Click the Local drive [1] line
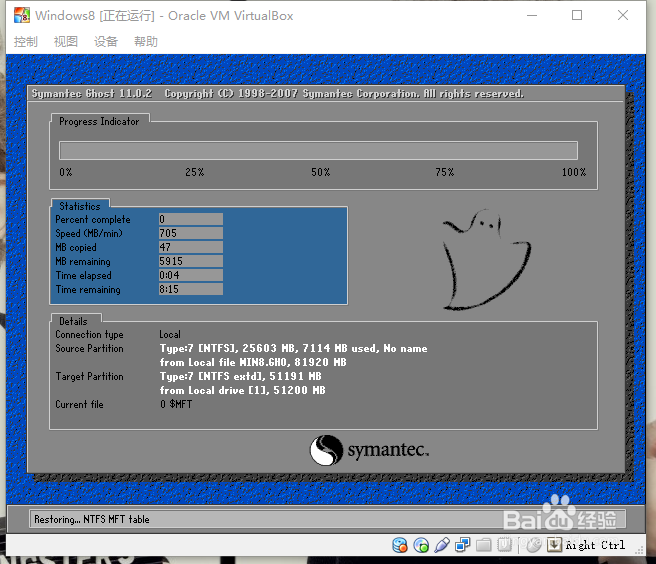Screen dimensions: 656x564 (243, 390)
